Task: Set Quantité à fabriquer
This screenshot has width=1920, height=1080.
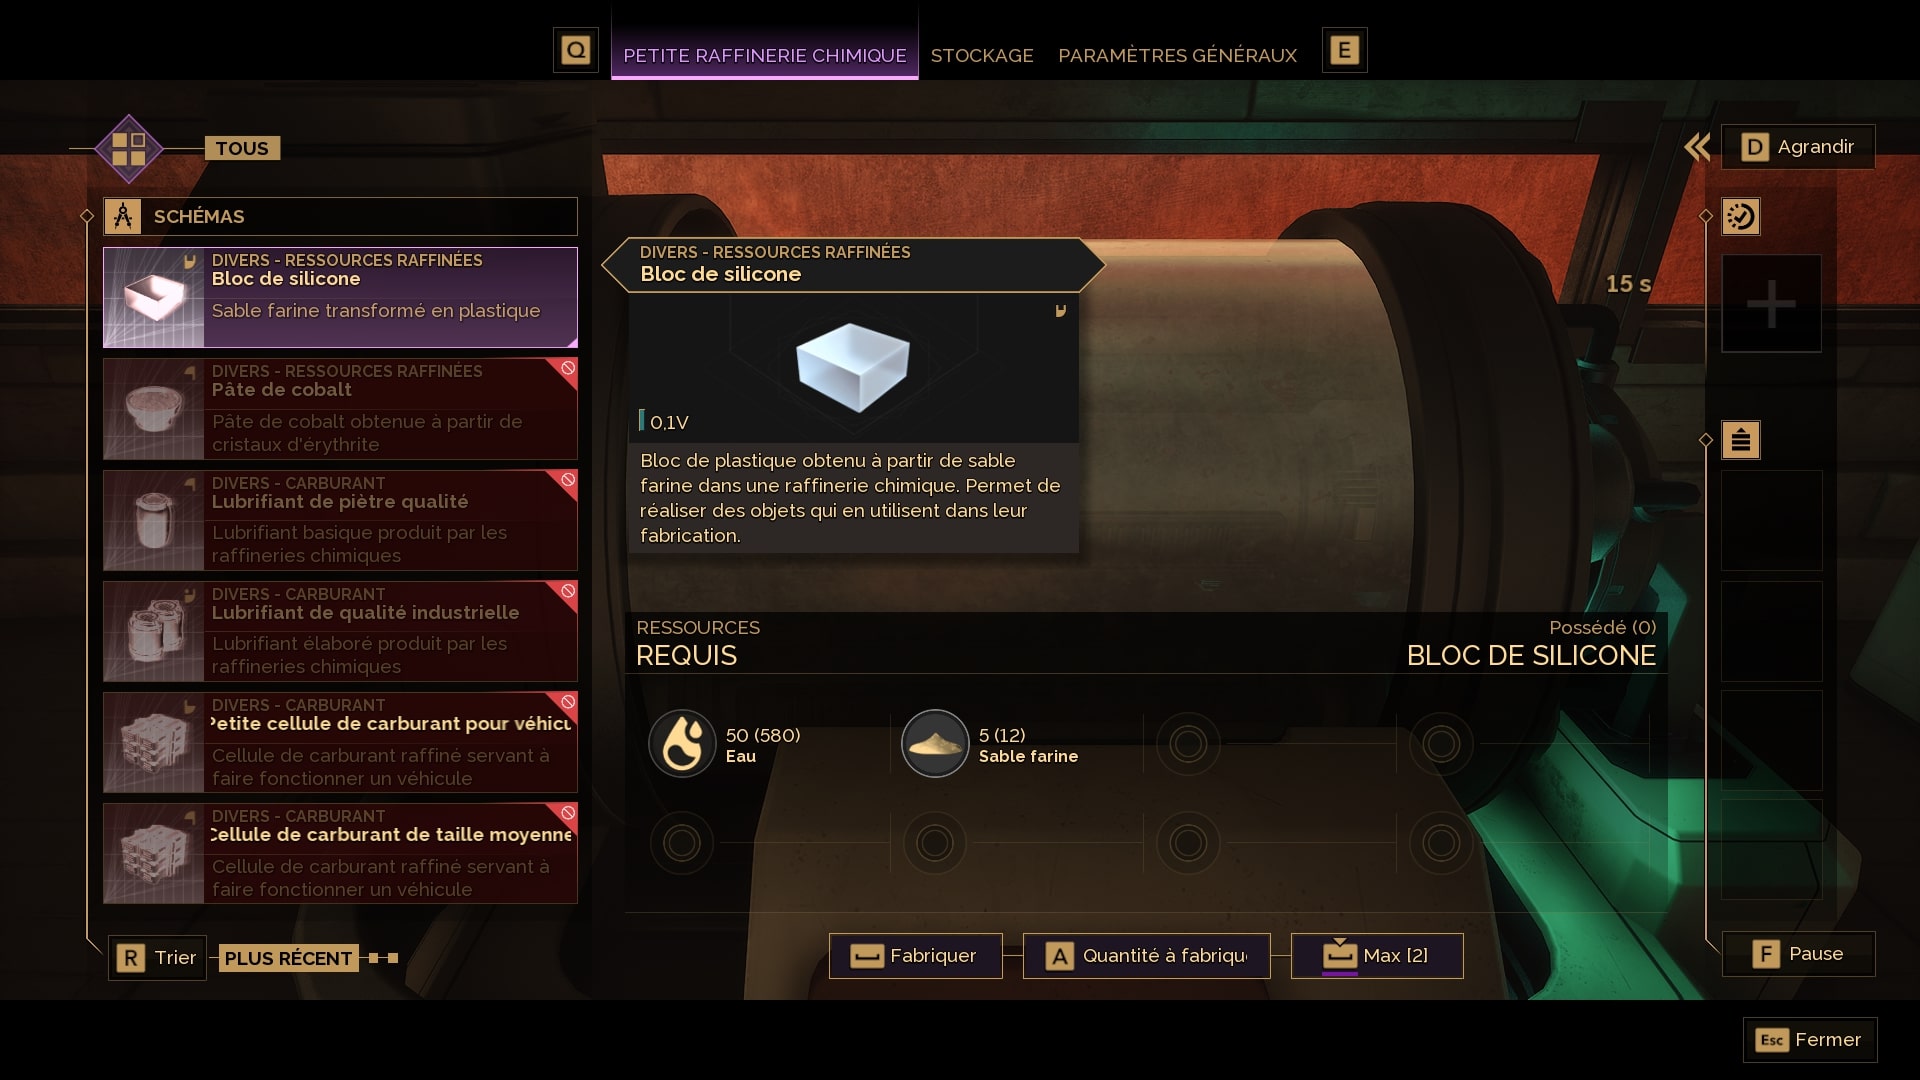Action: point(1146,956)
